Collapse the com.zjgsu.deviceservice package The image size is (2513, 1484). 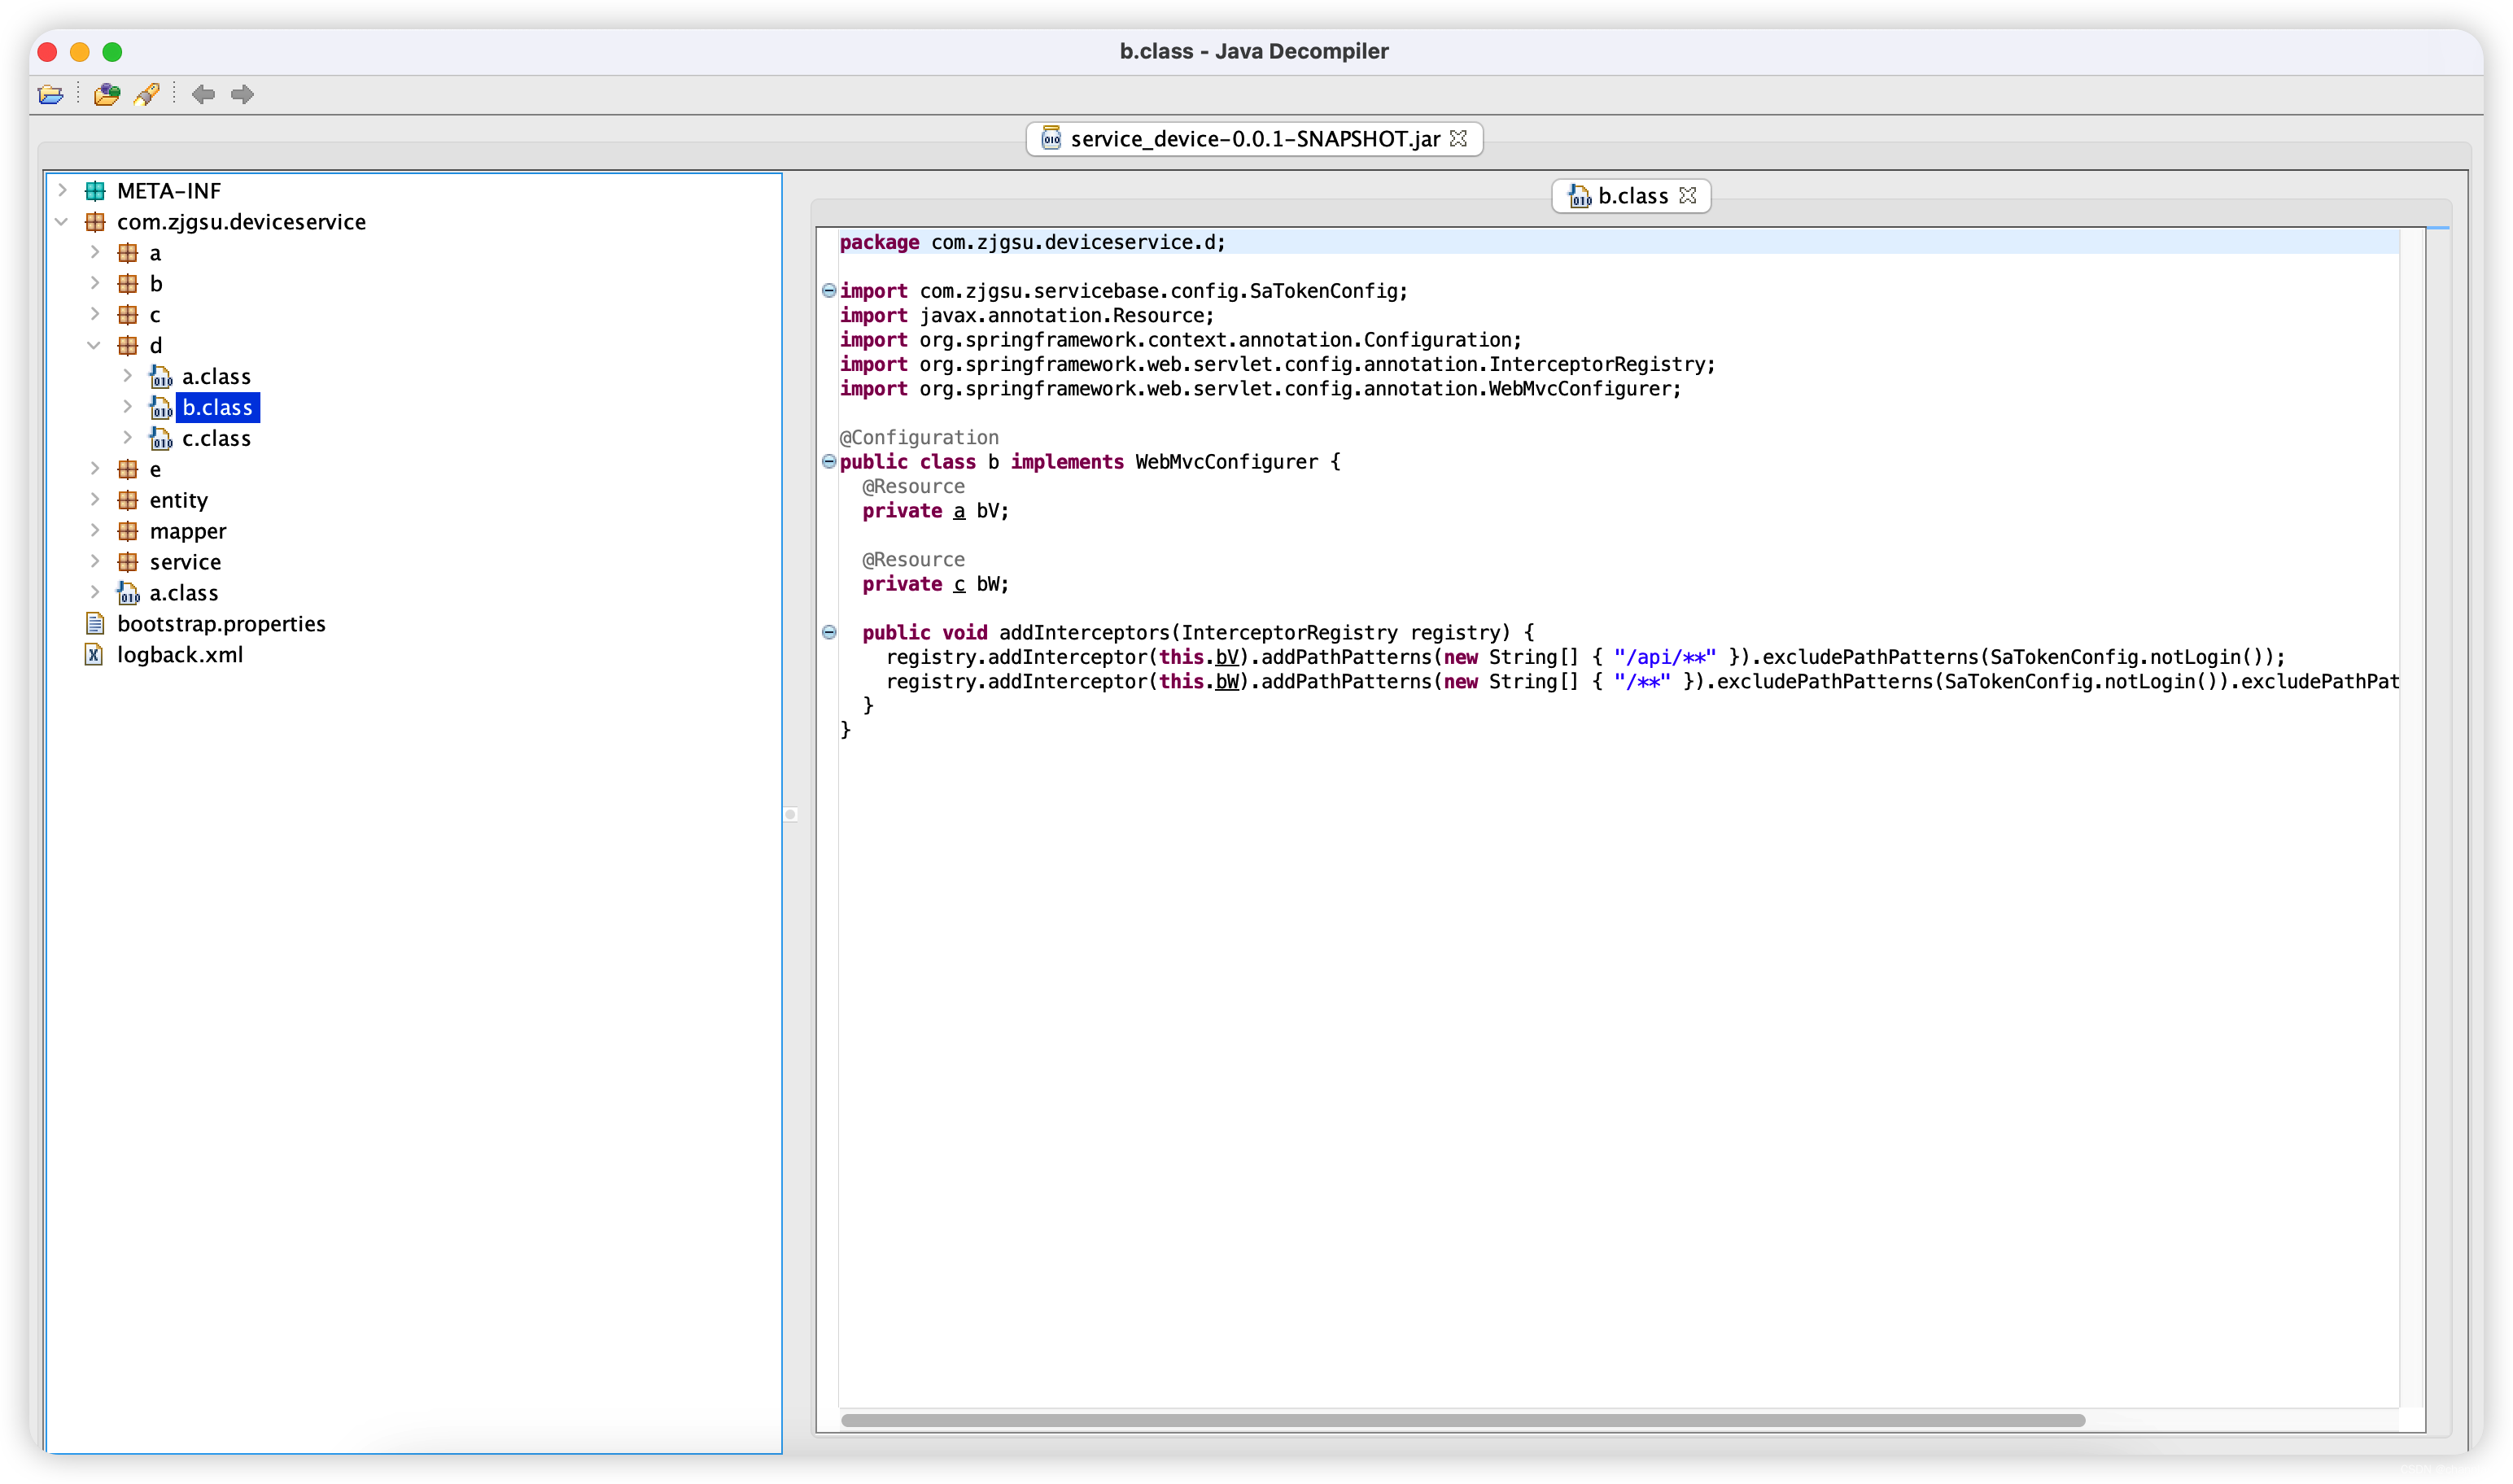[62, 221]
